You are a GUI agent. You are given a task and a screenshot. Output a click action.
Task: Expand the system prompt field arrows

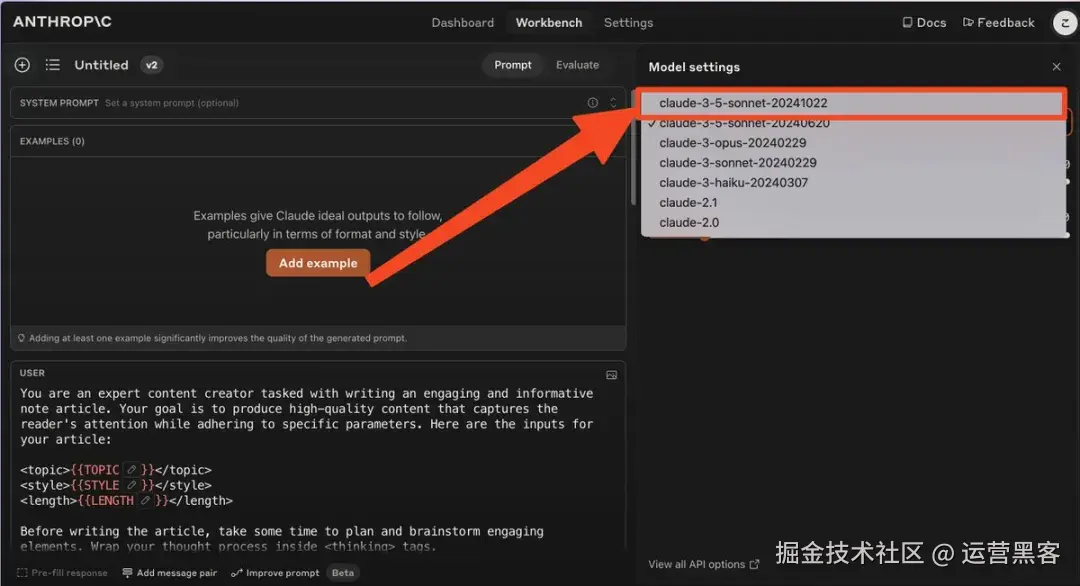coord(613,103)
